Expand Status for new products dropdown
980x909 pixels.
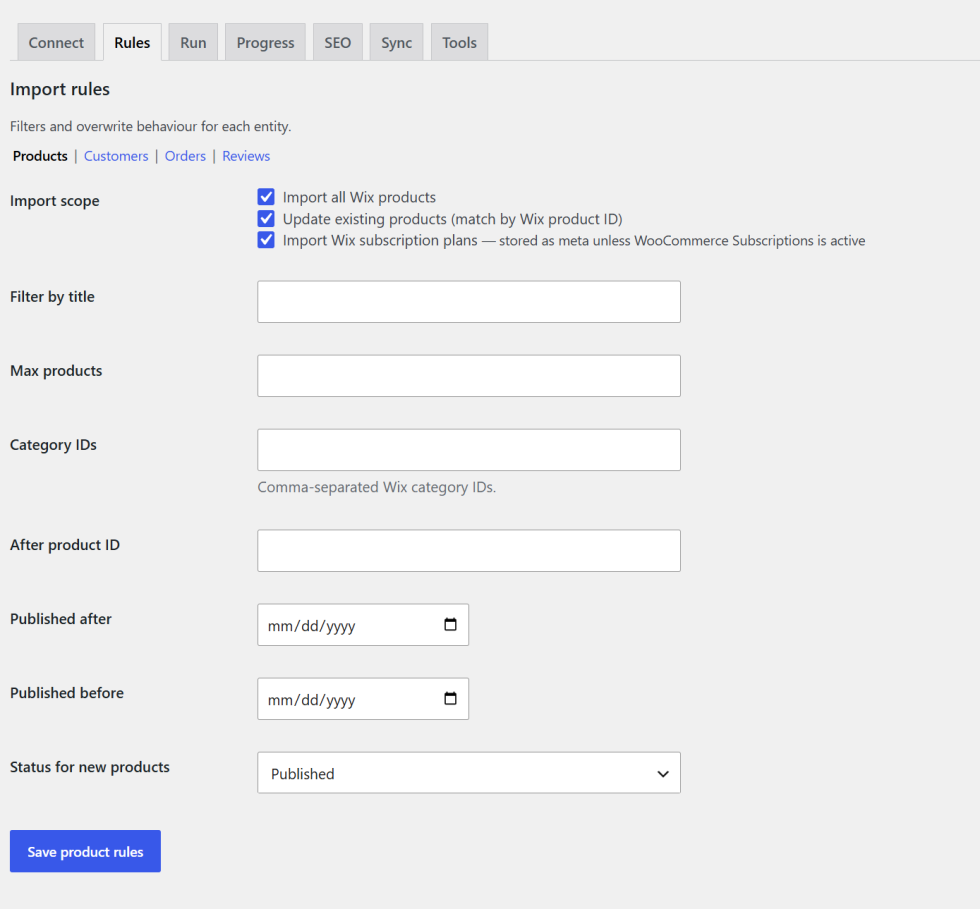[469, 773]
